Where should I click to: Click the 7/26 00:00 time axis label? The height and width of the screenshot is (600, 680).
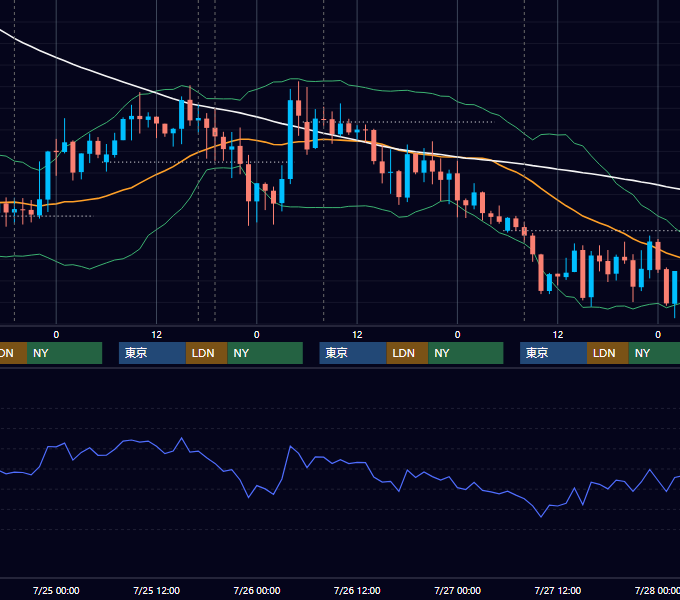pos(257,590)
